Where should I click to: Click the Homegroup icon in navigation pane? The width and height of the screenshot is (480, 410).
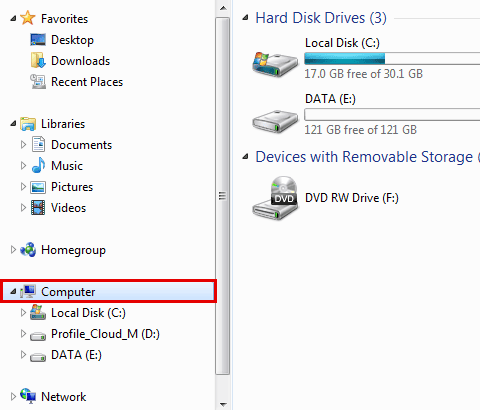(x=28, y=250)
